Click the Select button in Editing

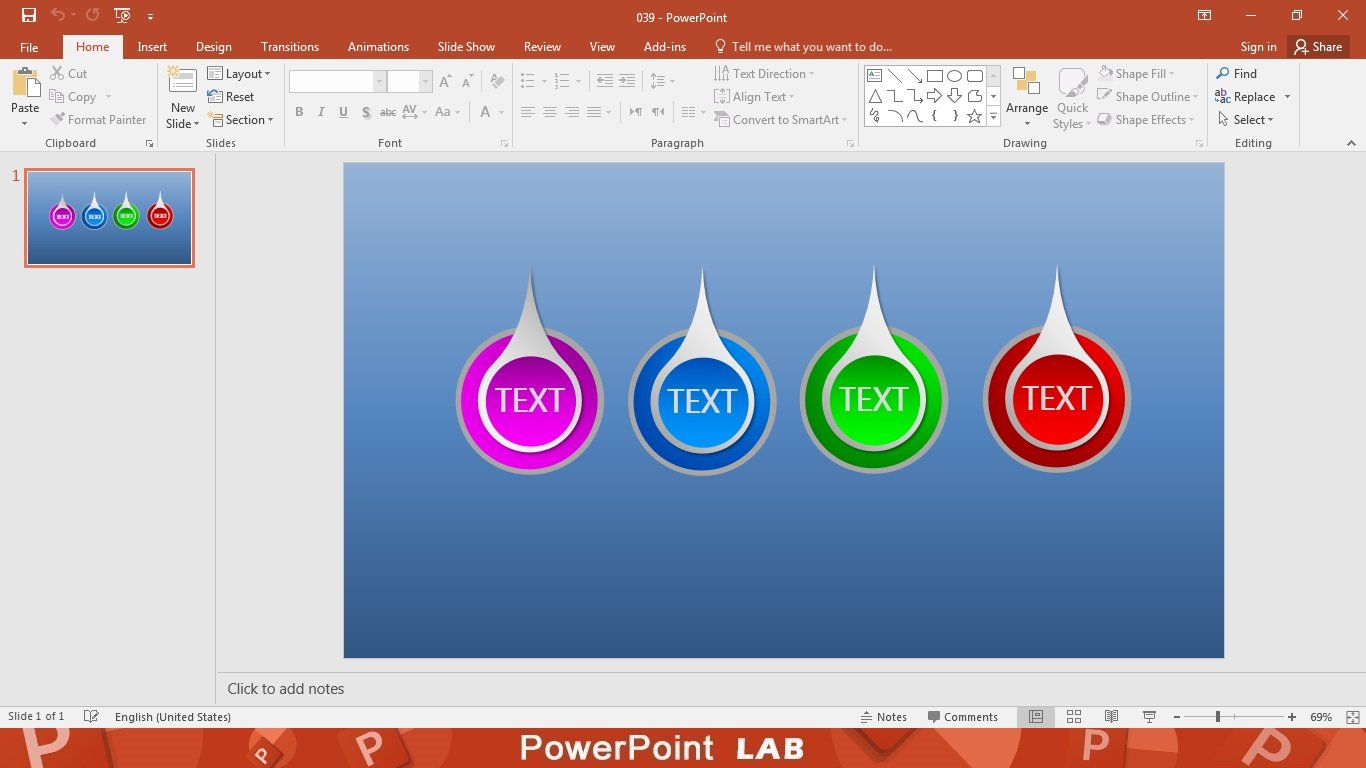pos(1246,120)
